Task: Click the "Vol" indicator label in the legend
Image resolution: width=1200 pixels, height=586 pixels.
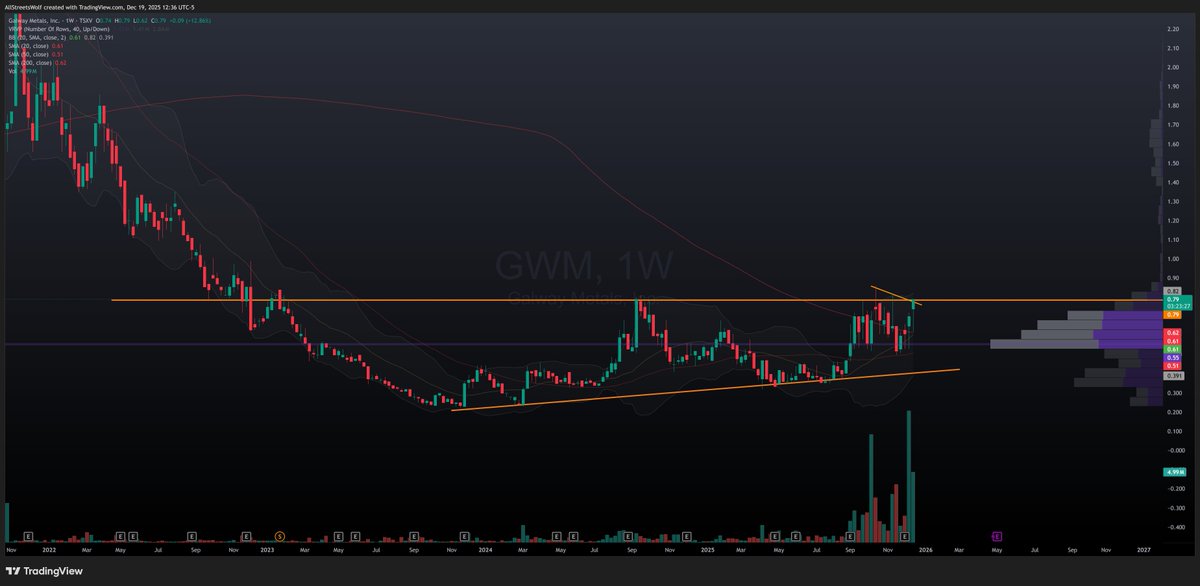Action: click(12, 70)
